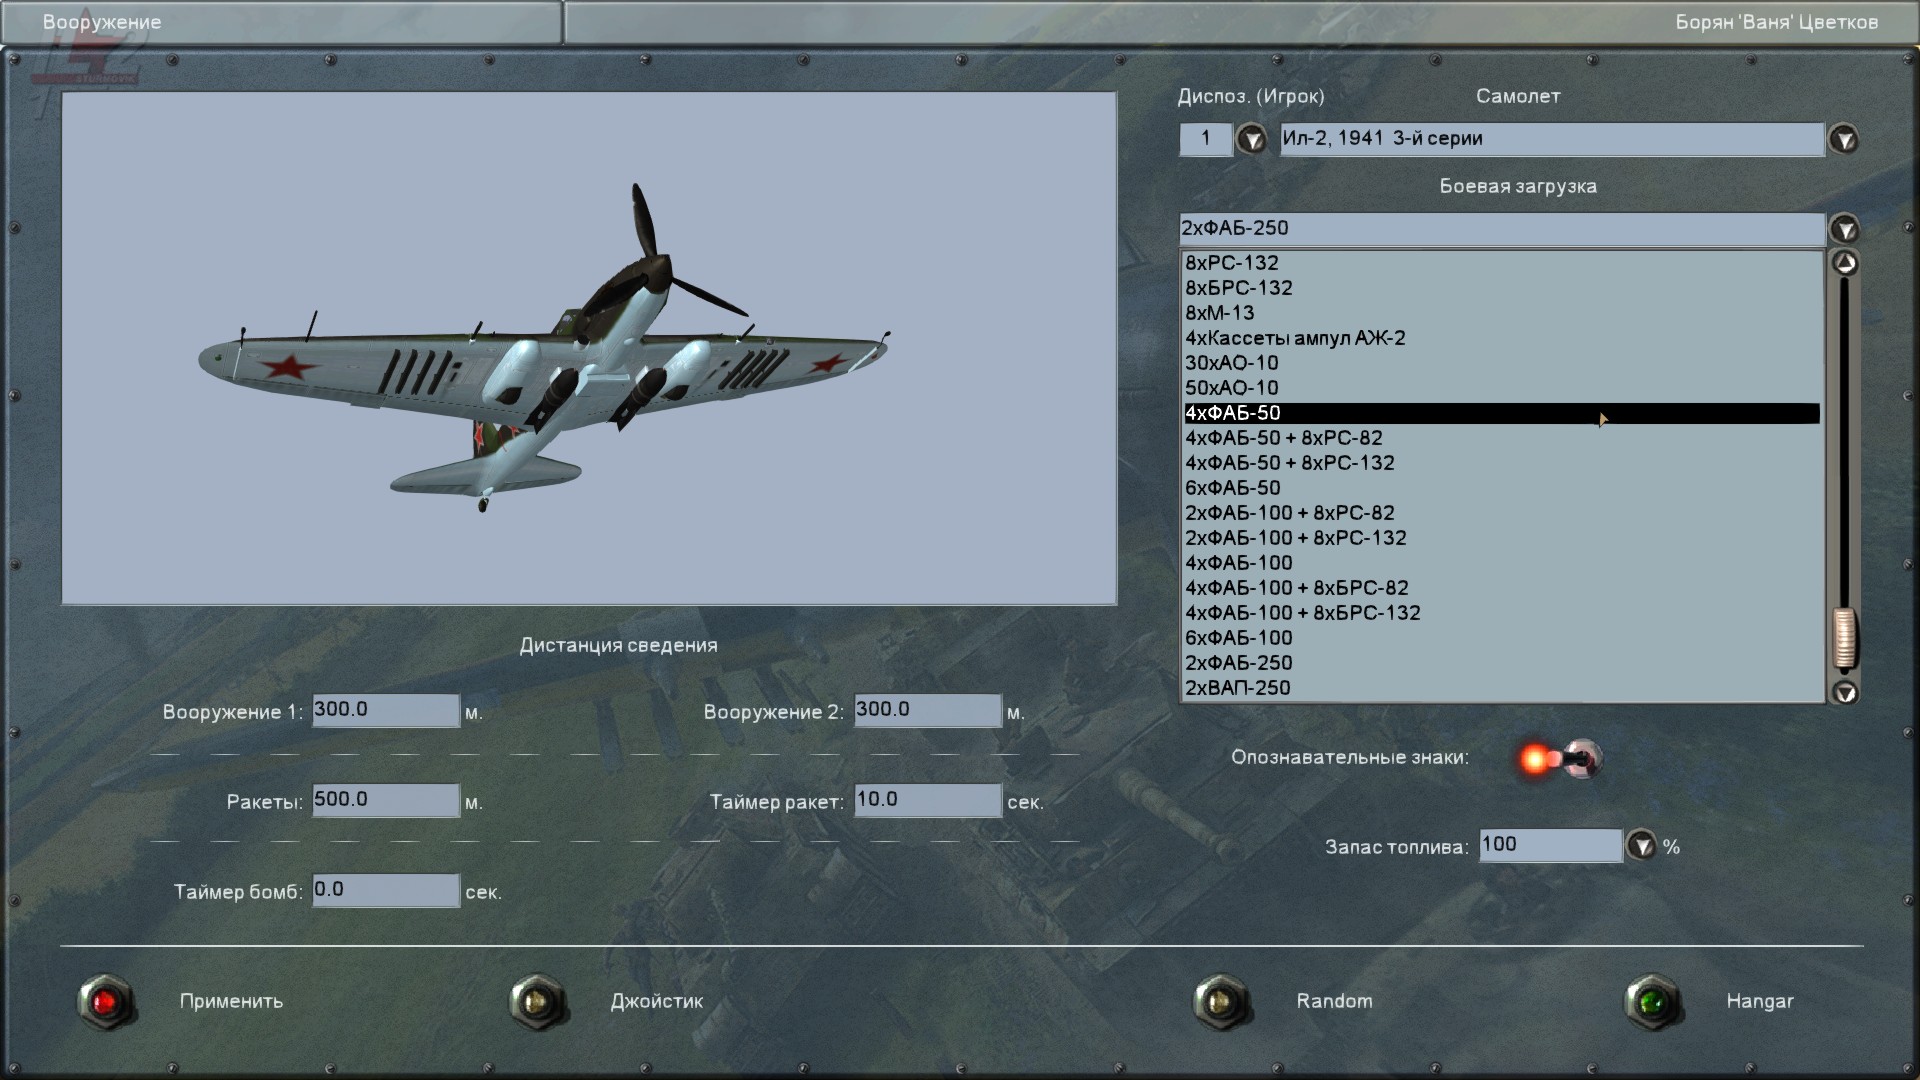
Task: Click scroll-down arrow of loadout list
Action: tap(1844, 692)
